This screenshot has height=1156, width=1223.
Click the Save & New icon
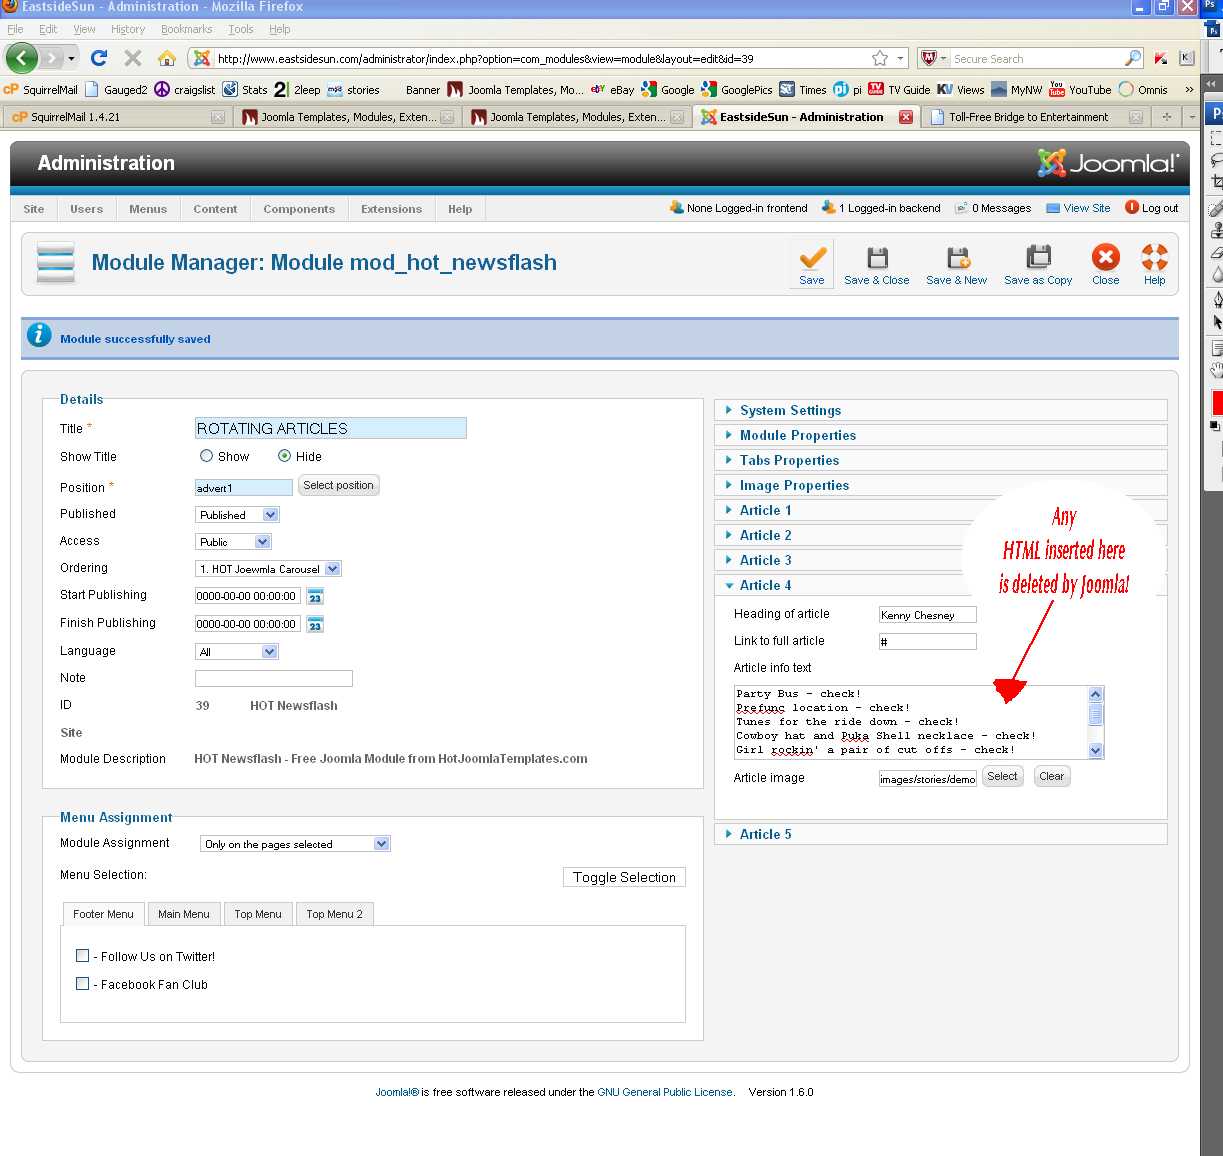956,265
